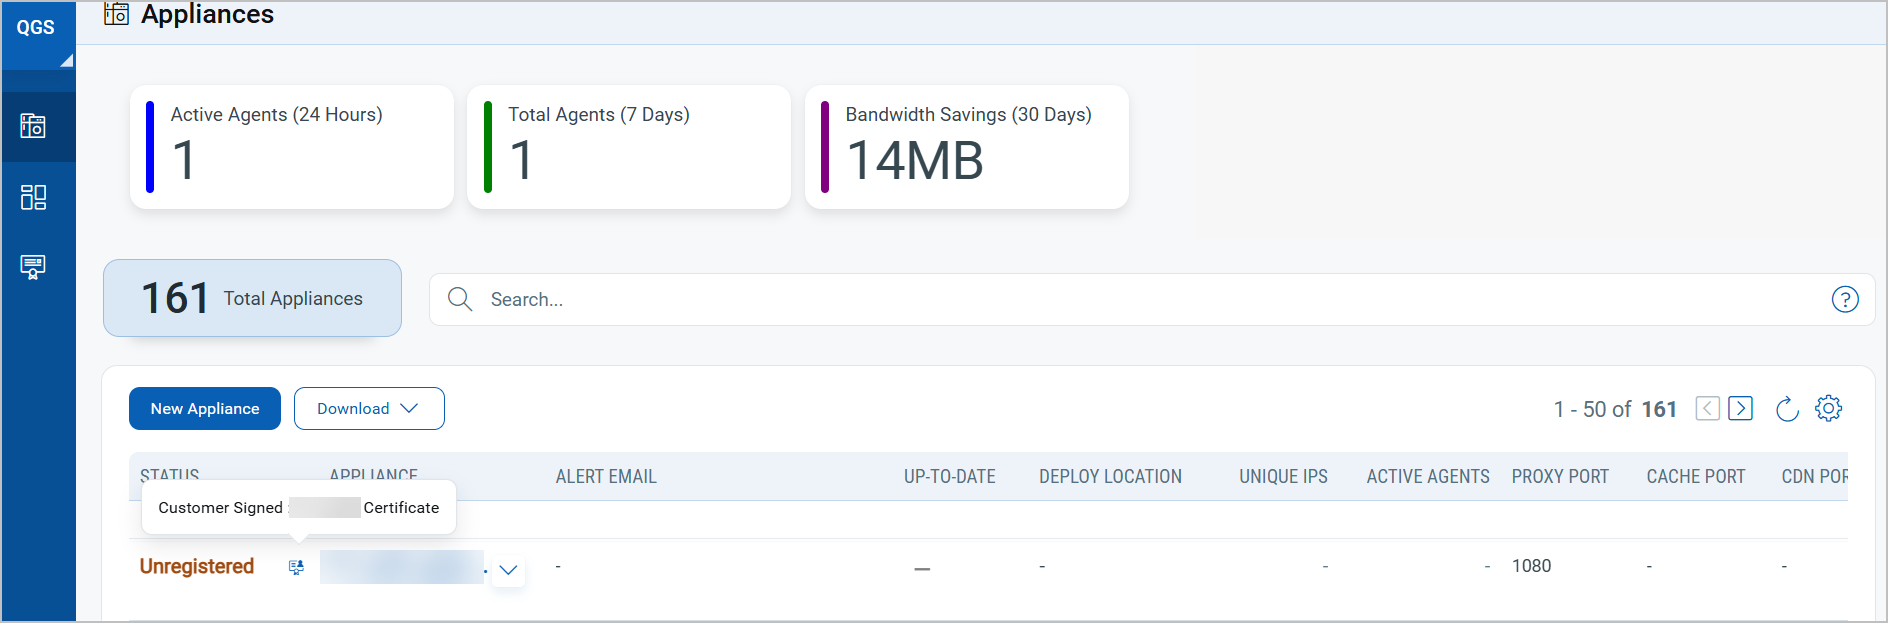The image size is (1888, 623).
Task: Expand the appliance row chevron
Action: click(x=508, y=570)
